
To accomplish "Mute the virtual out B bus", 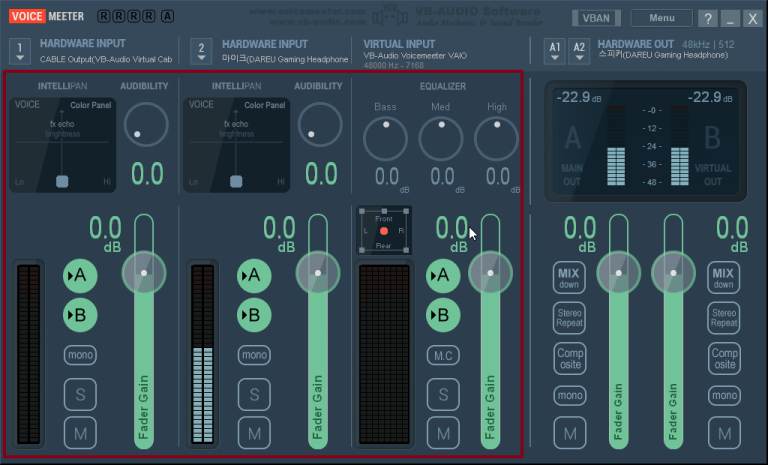I will [x=724, y=433].
